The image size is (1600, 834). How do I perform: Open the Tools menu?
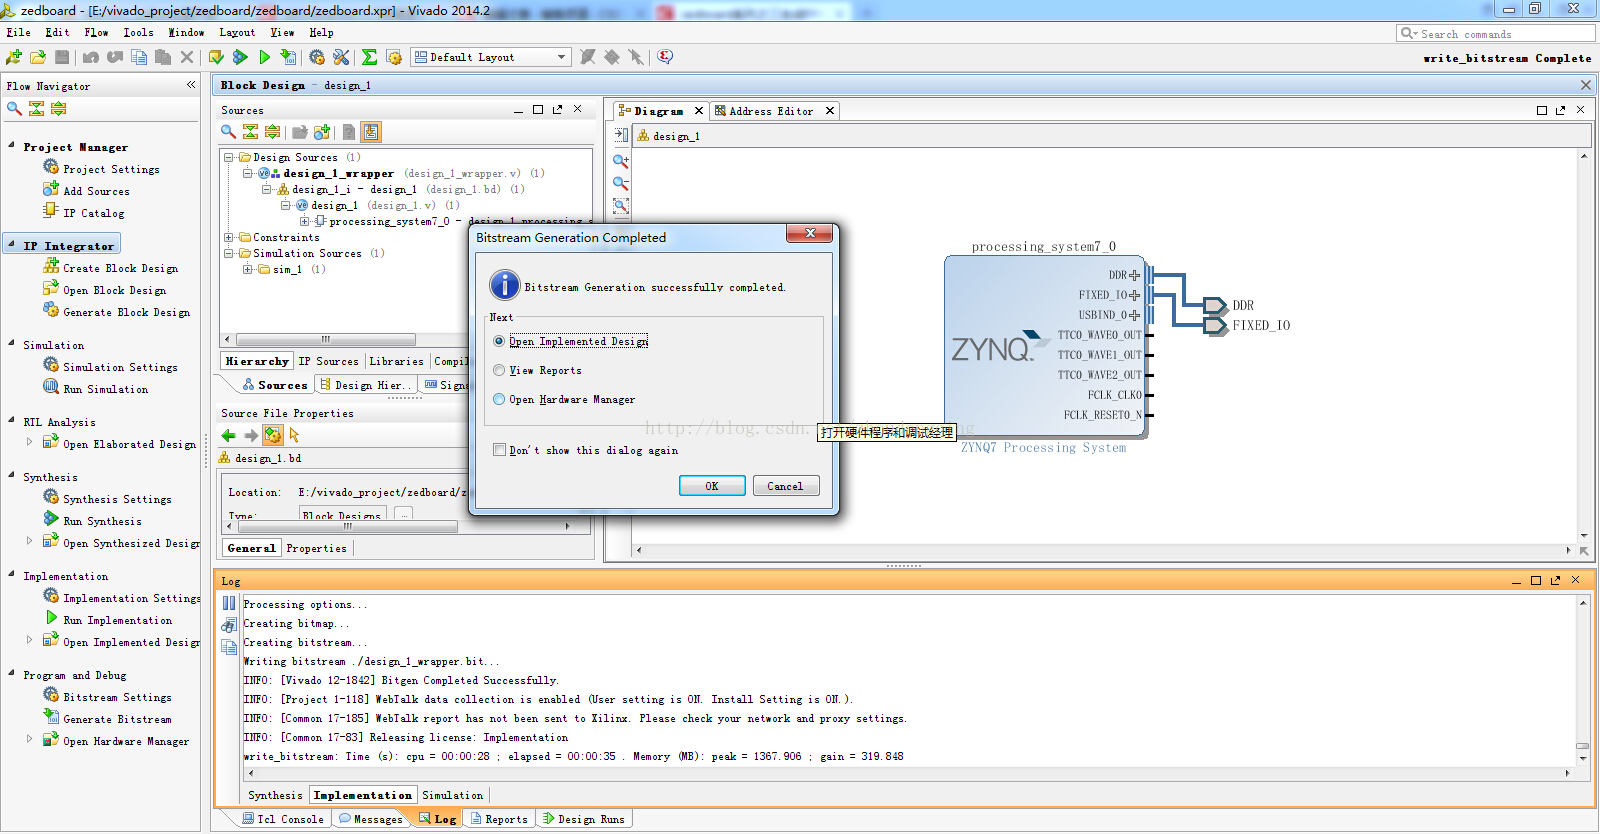(x=138, y=32)
